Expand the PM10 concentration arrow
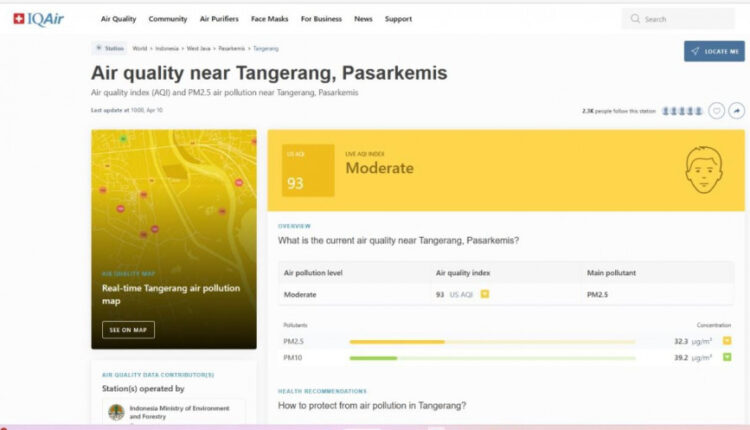Image resolution: width=750 pixels, height=430 pixels. tap(727, 357)
